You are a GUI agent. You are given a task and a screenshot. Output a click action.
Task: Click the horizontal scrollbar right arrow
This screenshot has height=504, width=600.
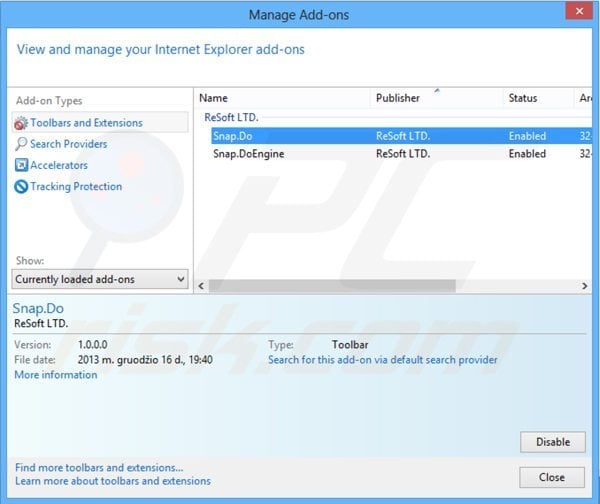click(584, 286)
